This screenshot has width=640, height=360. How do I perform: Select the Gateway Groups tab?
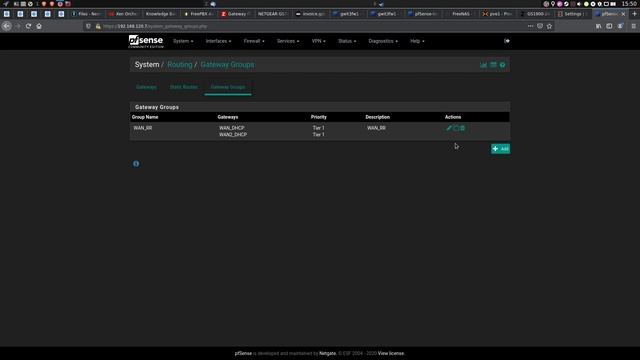(228, 87)
